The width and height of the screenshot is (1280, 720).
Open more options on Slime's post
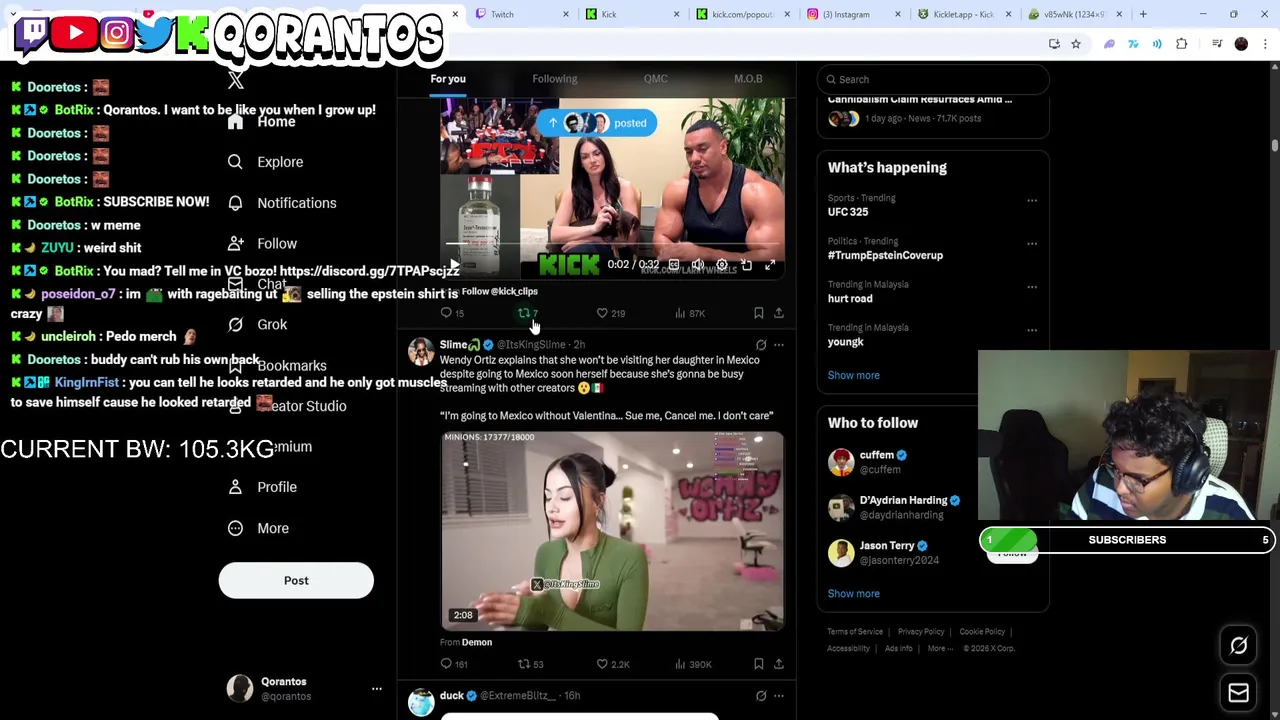(779, 345)
